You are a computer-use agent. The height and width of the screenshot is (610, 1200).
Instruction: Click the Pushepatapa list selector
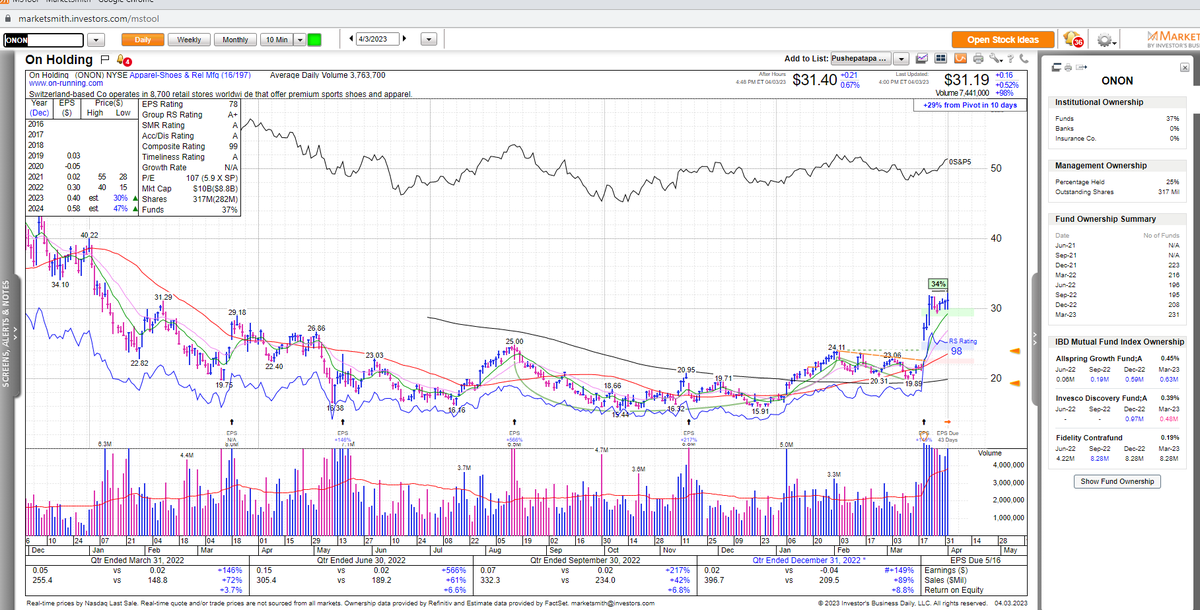pyautogui.click(x=860, y=59)
